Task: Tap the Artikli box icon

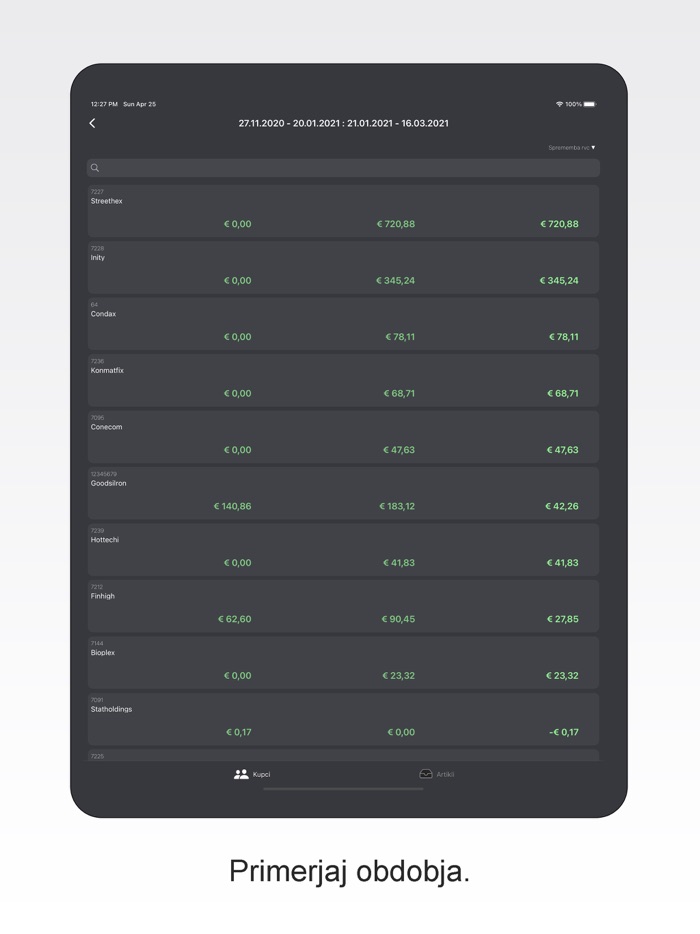Action: point(426,774)
